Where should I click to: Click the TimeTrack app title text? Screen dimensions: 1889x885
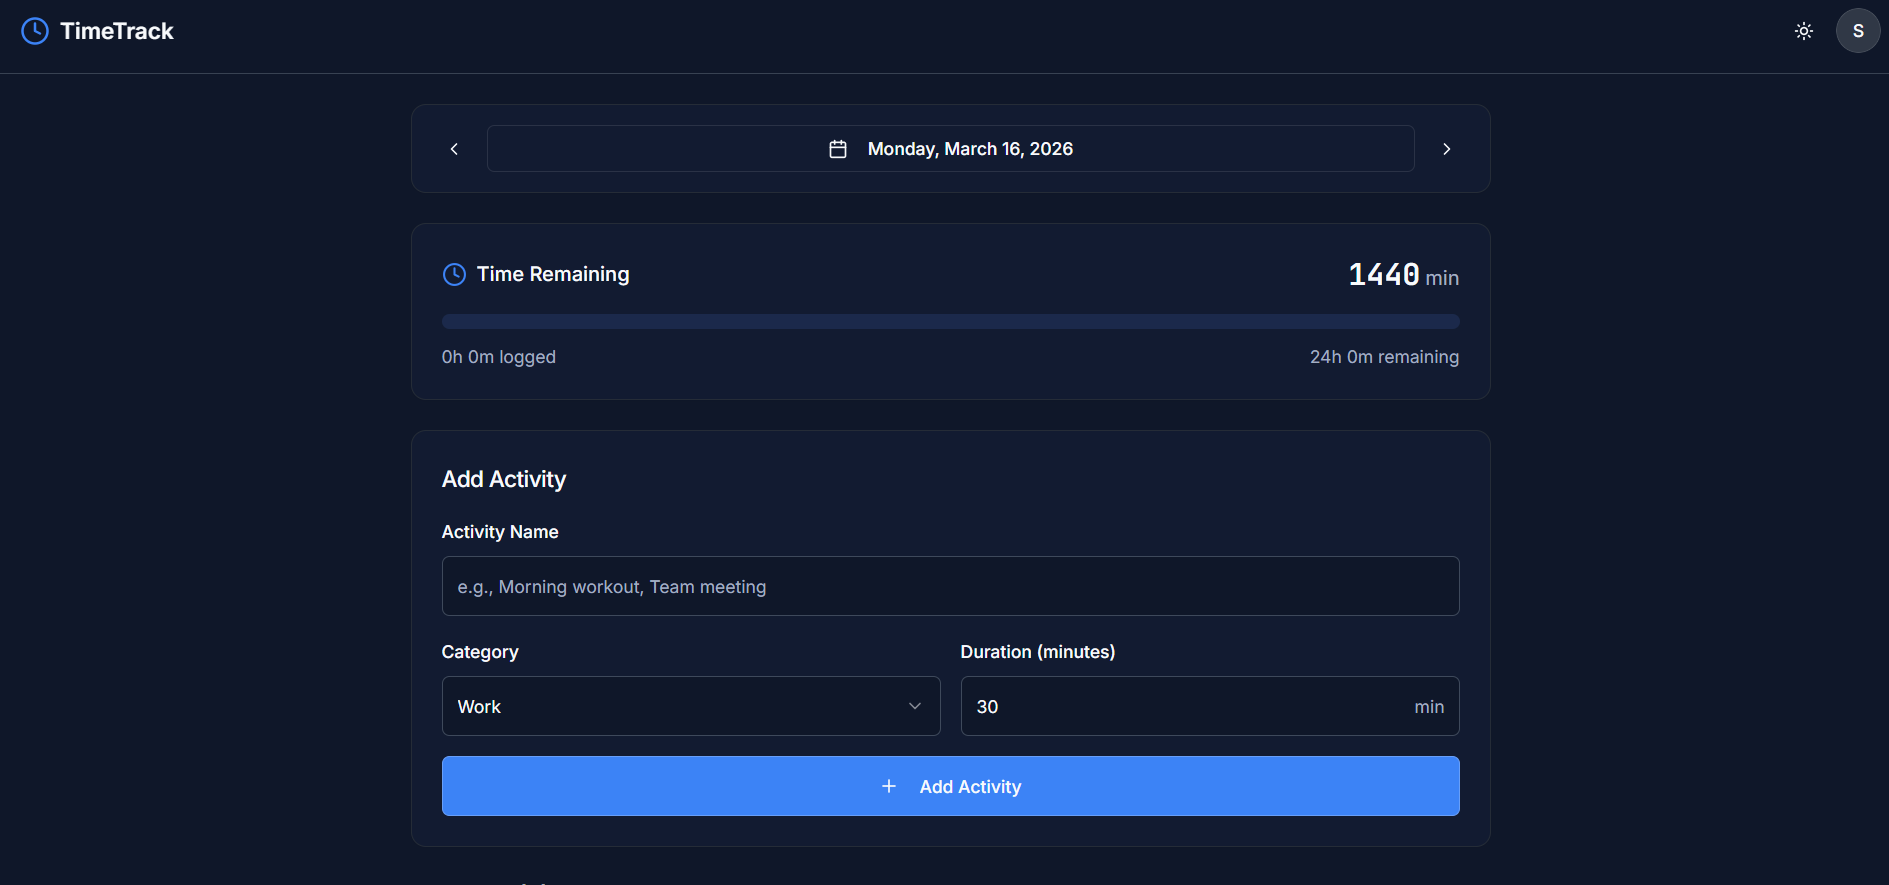tap(117, 31)
